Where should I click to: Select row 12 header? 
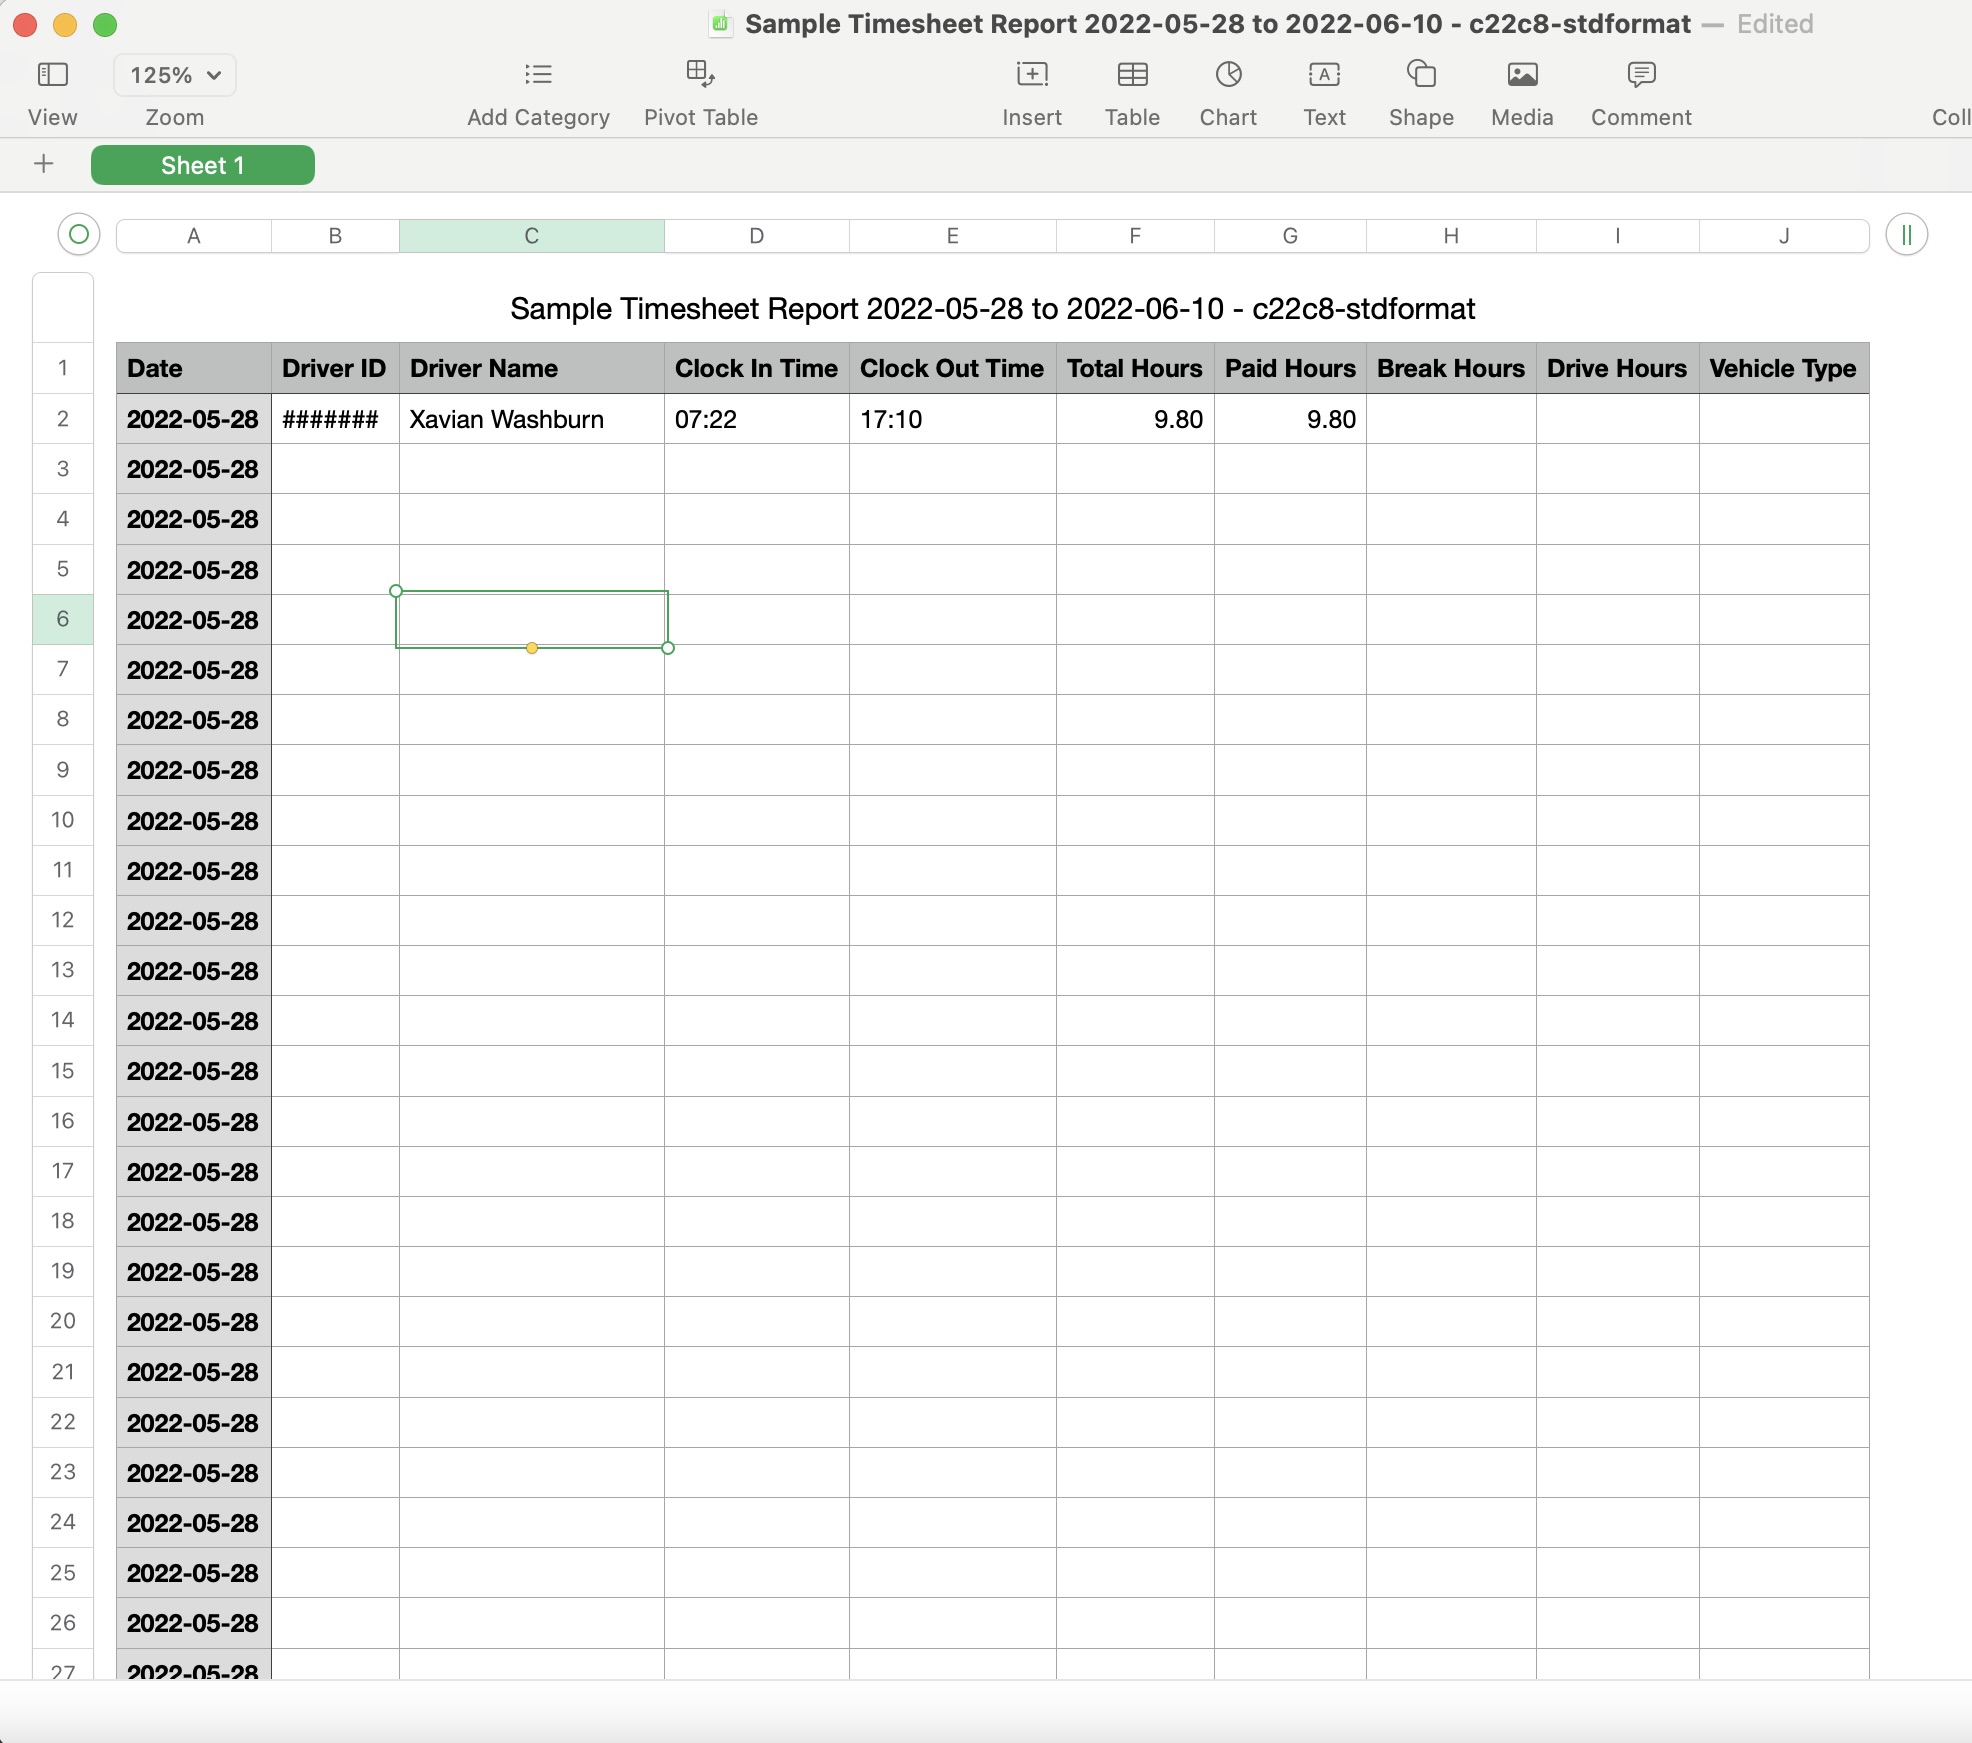[x=63, y=920]
